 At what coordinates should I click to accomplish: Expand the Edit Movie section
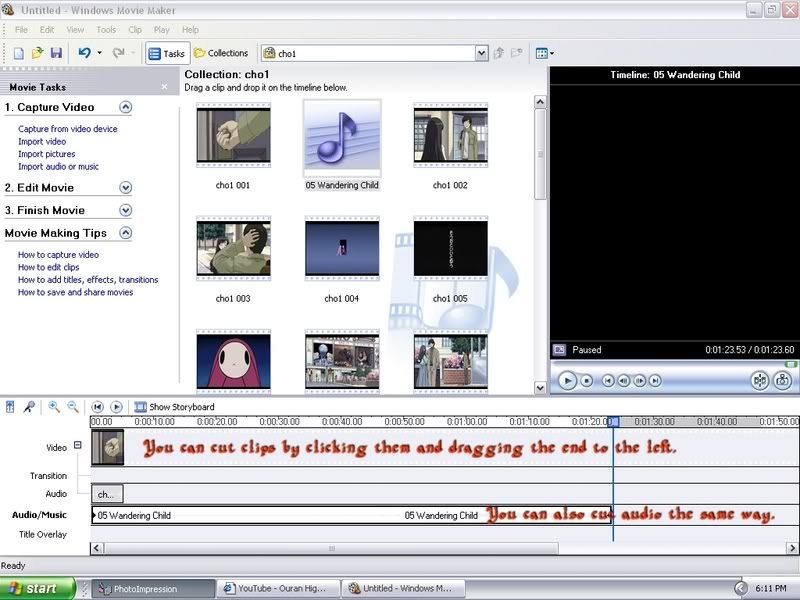[126, 188]
